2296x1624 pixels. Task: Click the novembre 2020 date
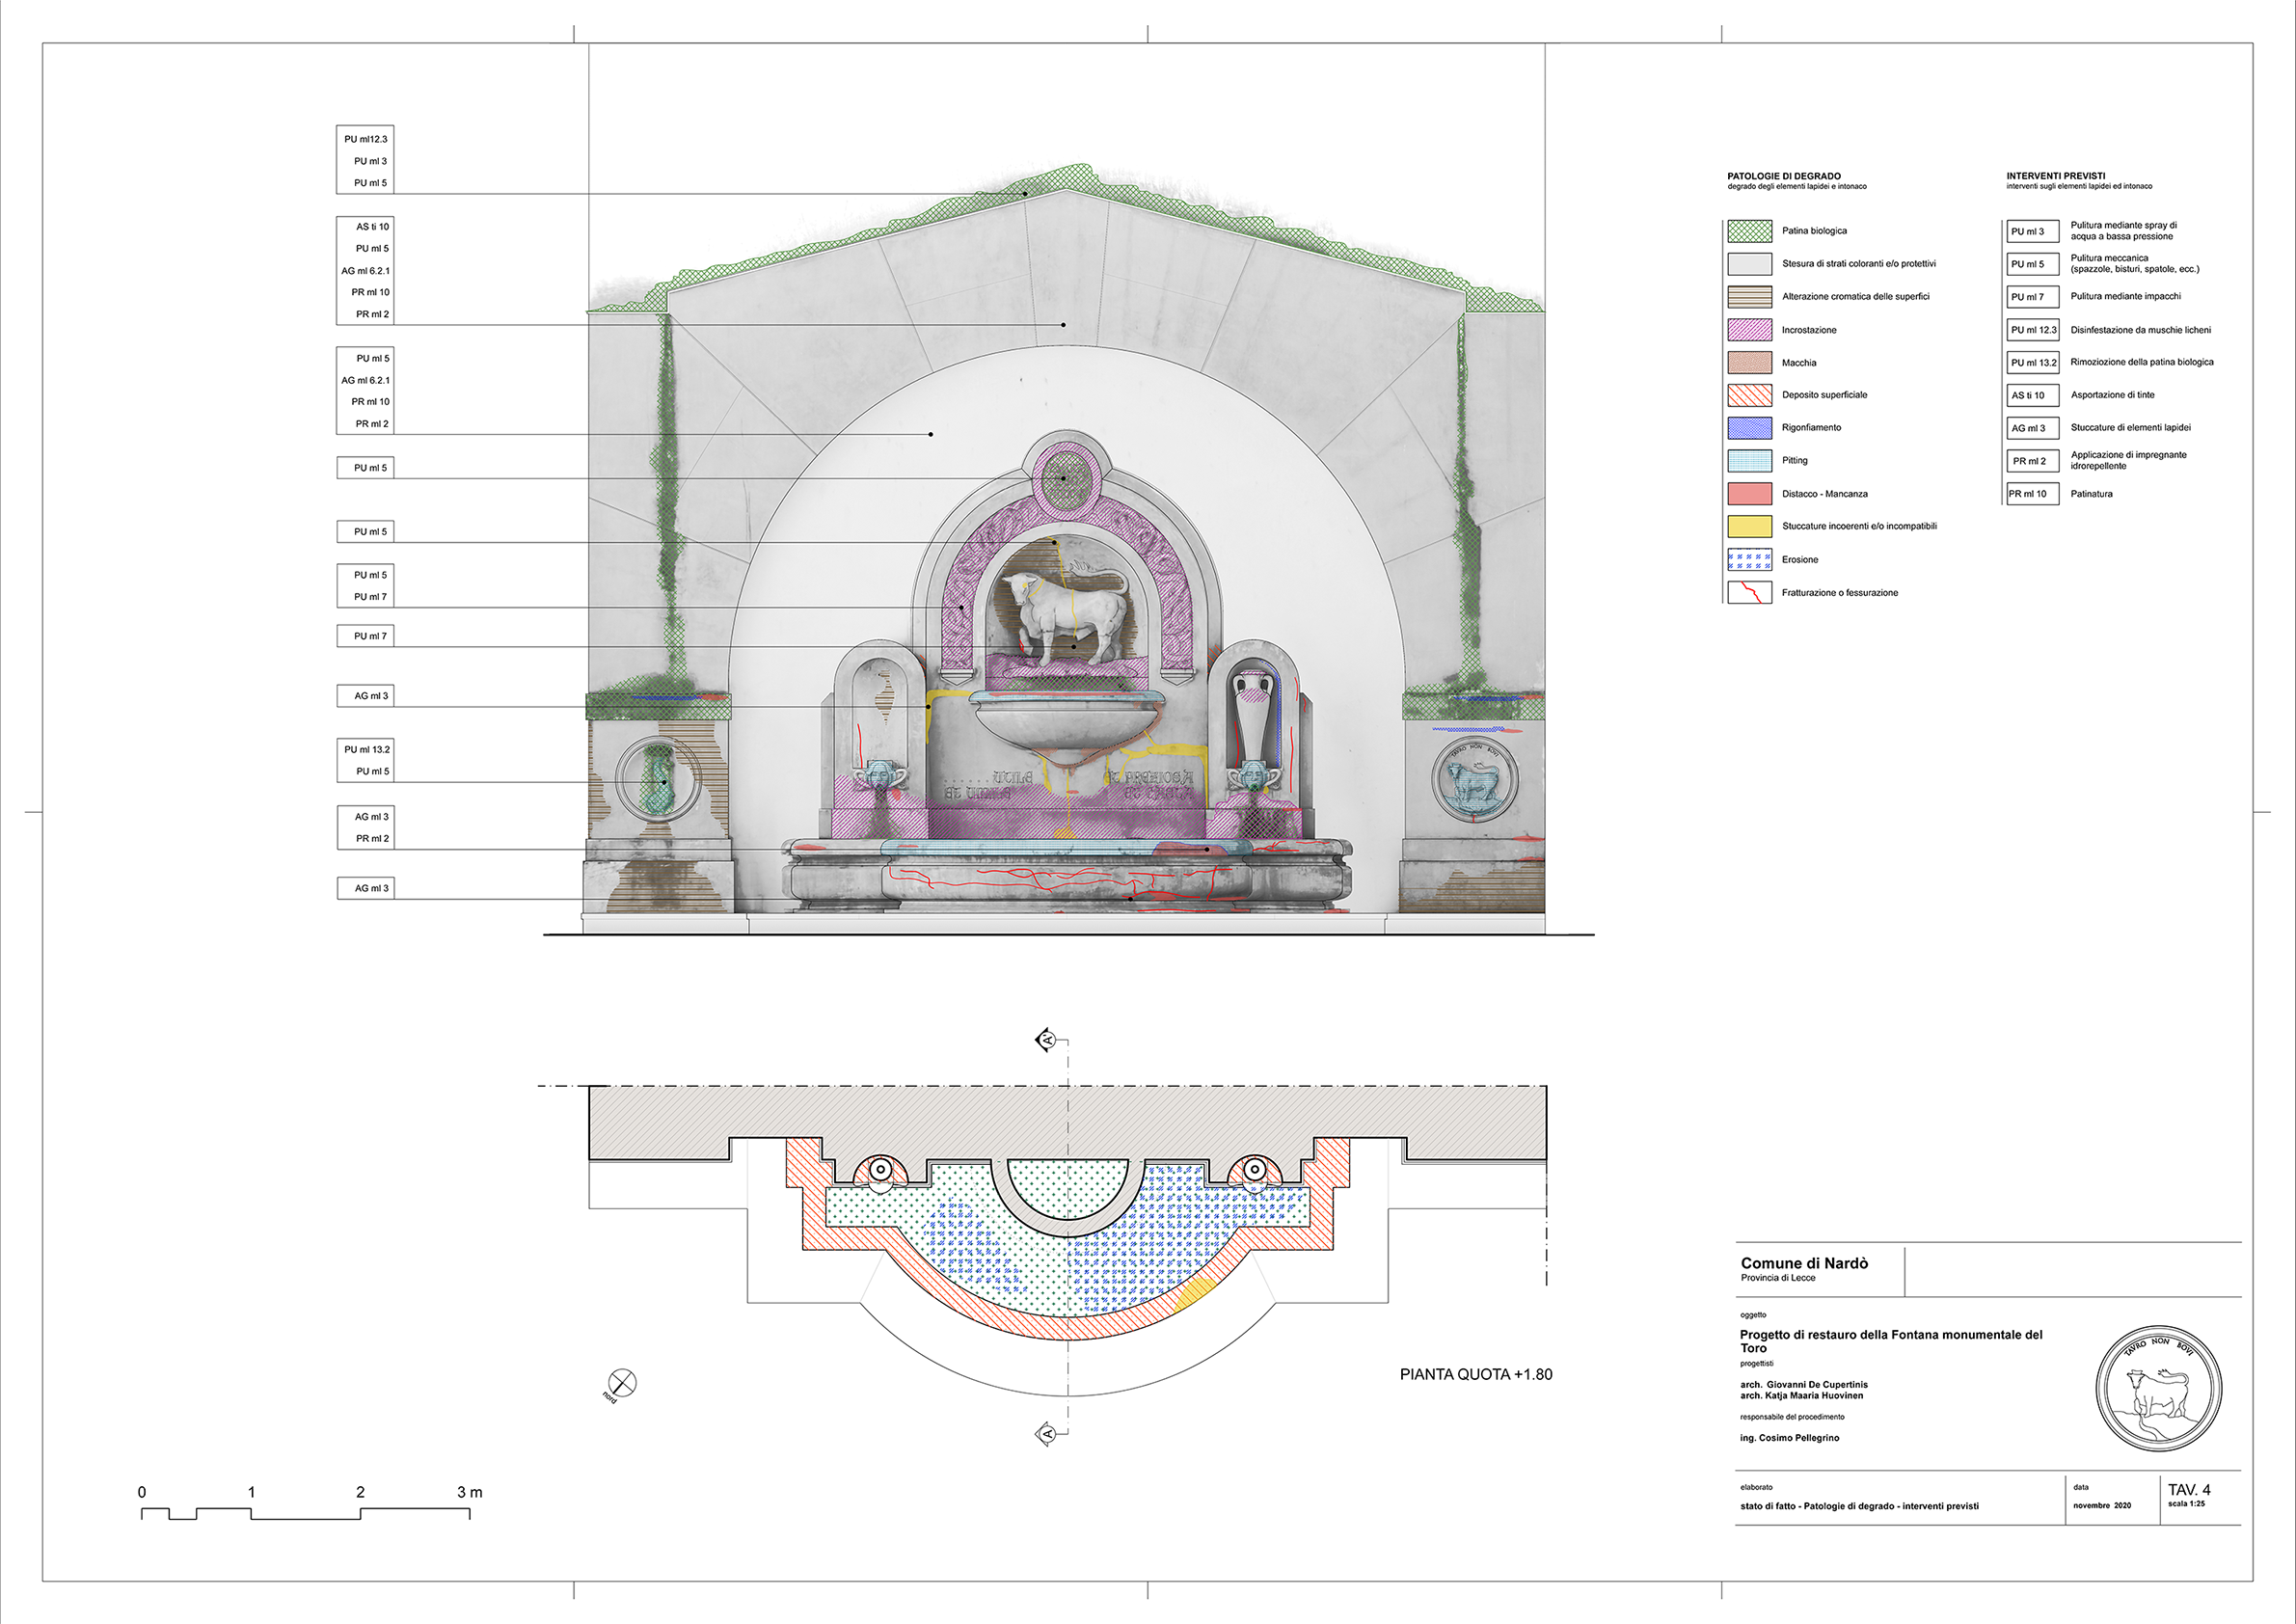[x=2102, y=1505]
